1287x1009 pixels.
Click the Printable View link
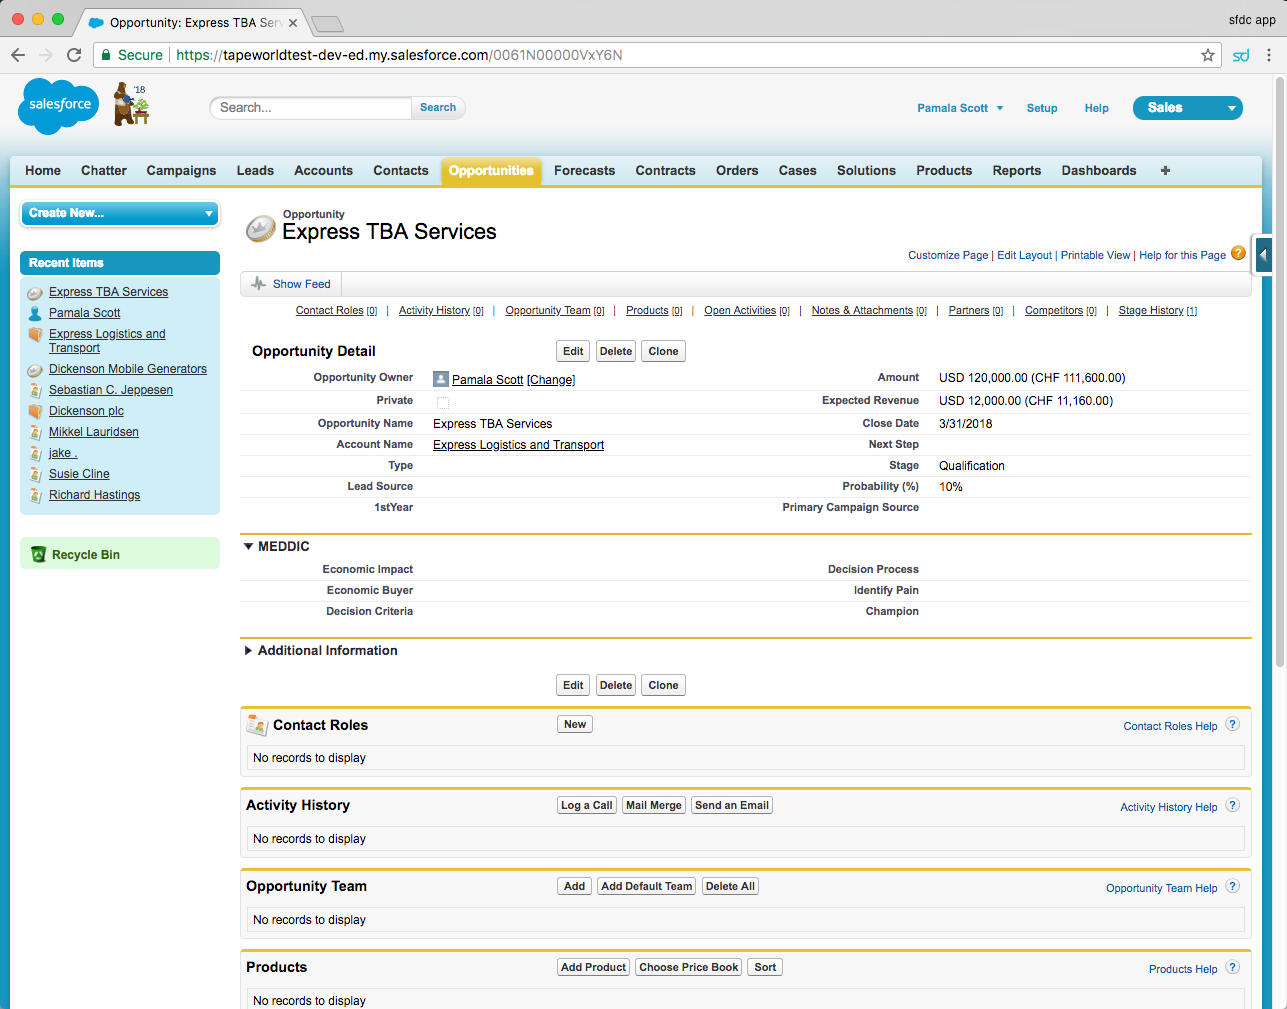[1095, 255]
